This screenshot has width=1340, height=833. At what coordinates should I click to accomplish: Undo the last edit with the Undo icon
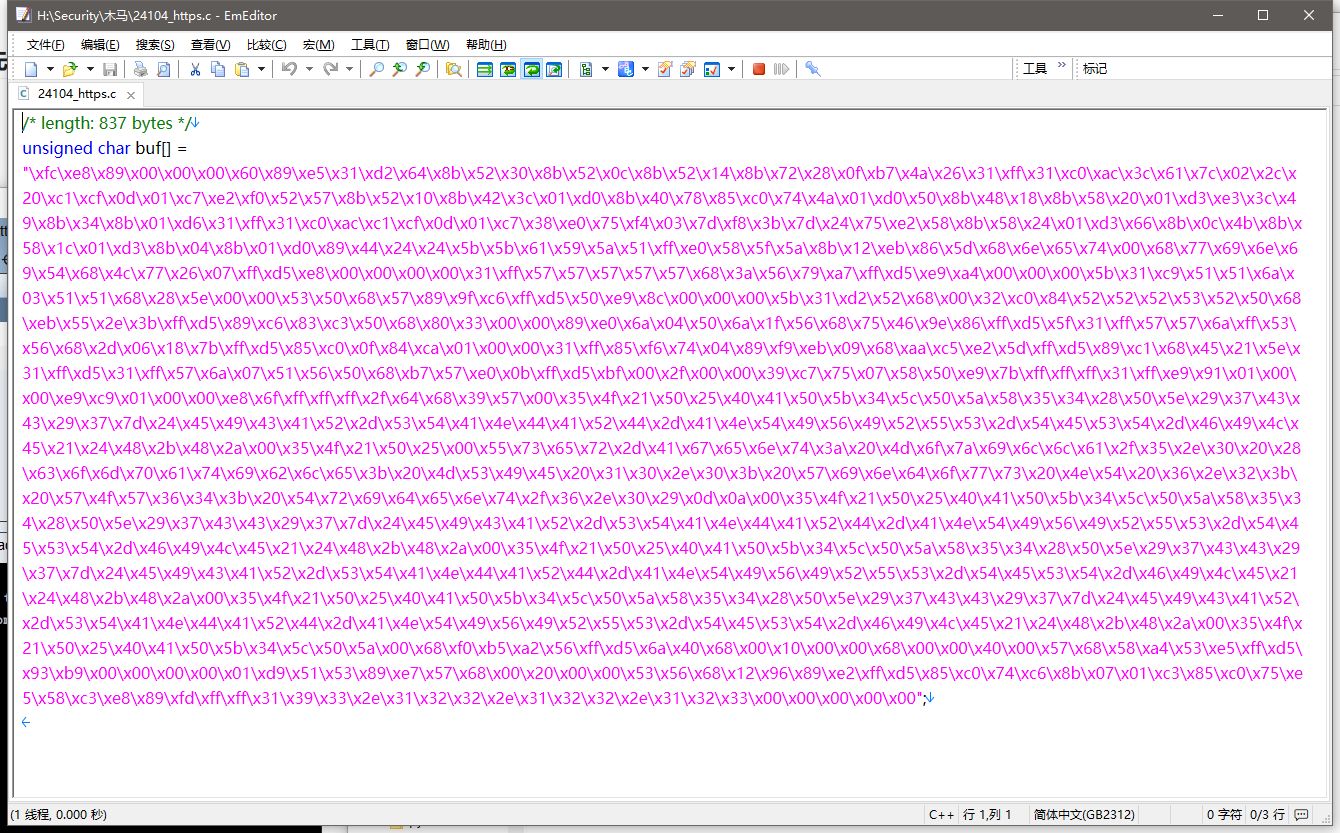coord(289,69)
